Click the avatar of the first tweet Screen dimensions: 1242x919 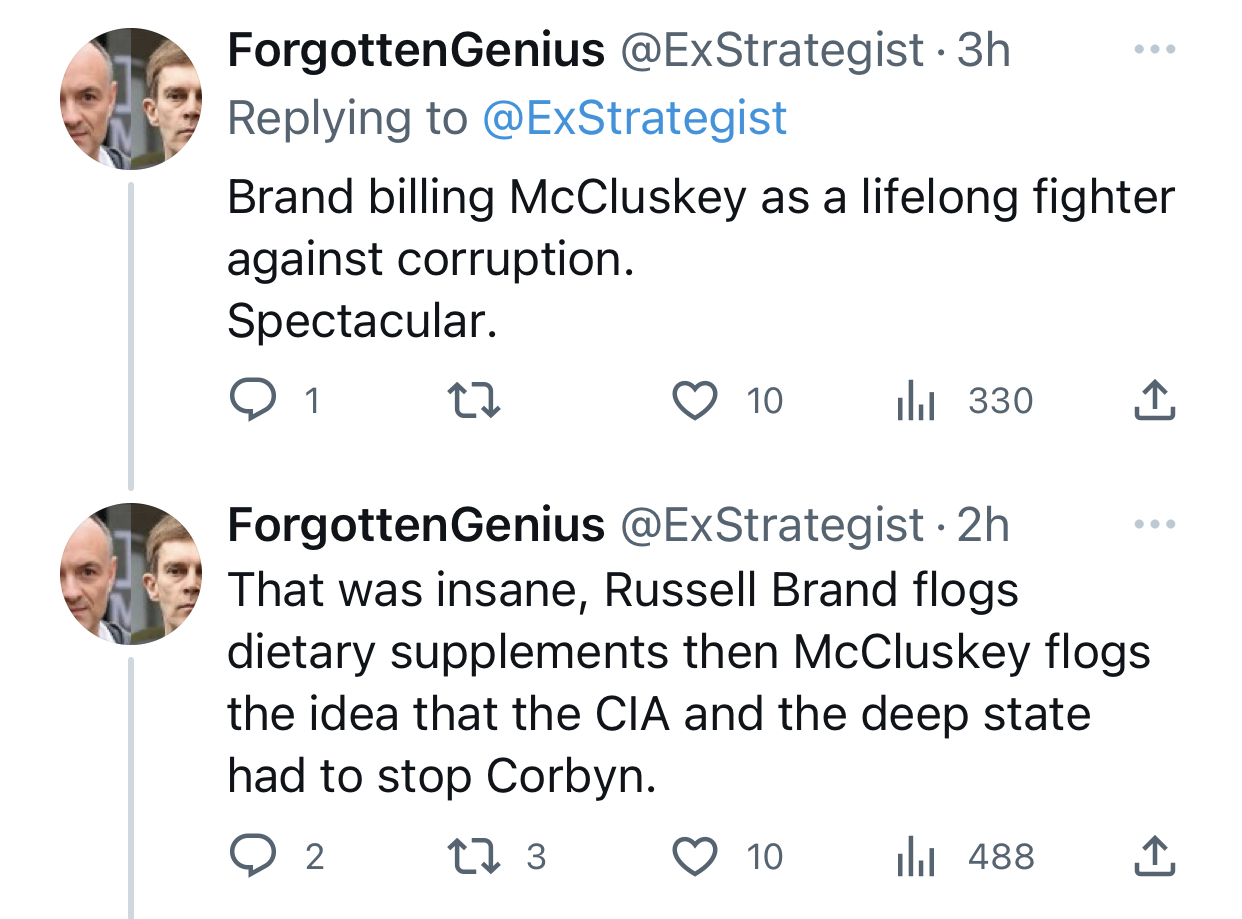pyautogui.click(x=132, y=98)
